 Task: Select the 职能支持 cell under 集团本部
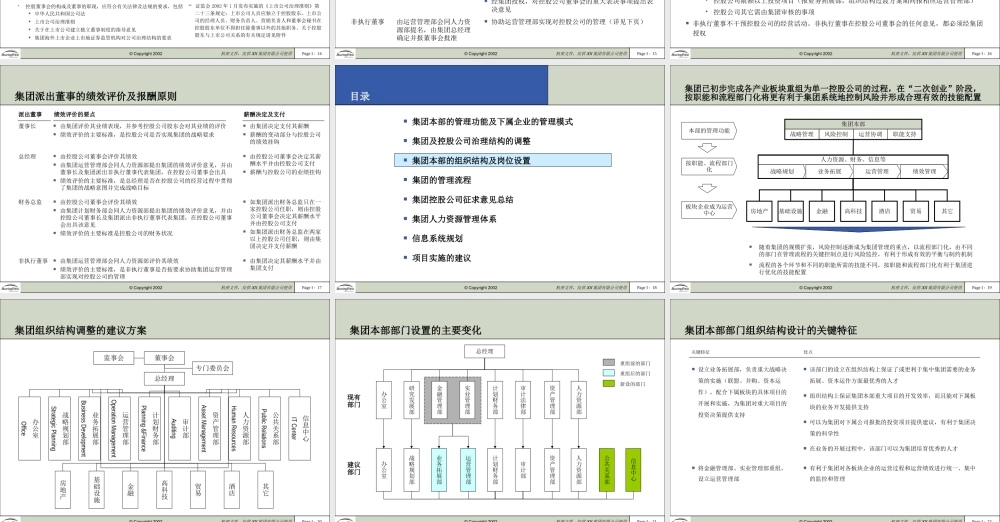point(904,135)
